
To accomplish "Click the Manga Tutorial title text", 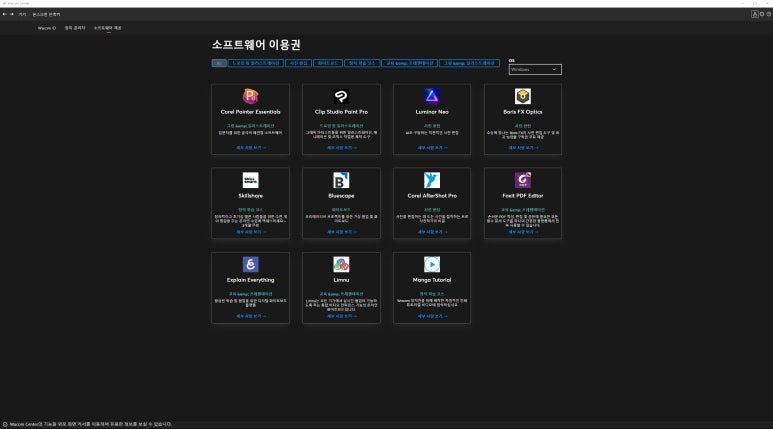I will [432, 280].
